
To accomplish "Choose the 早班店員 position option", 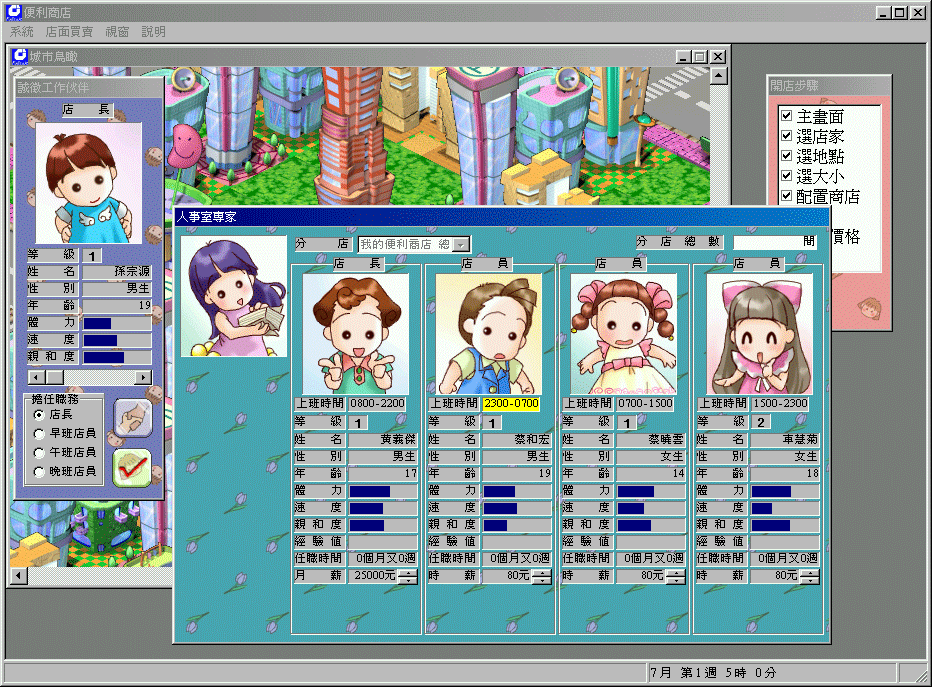I will pyautogui.click(x=40, y=433).
